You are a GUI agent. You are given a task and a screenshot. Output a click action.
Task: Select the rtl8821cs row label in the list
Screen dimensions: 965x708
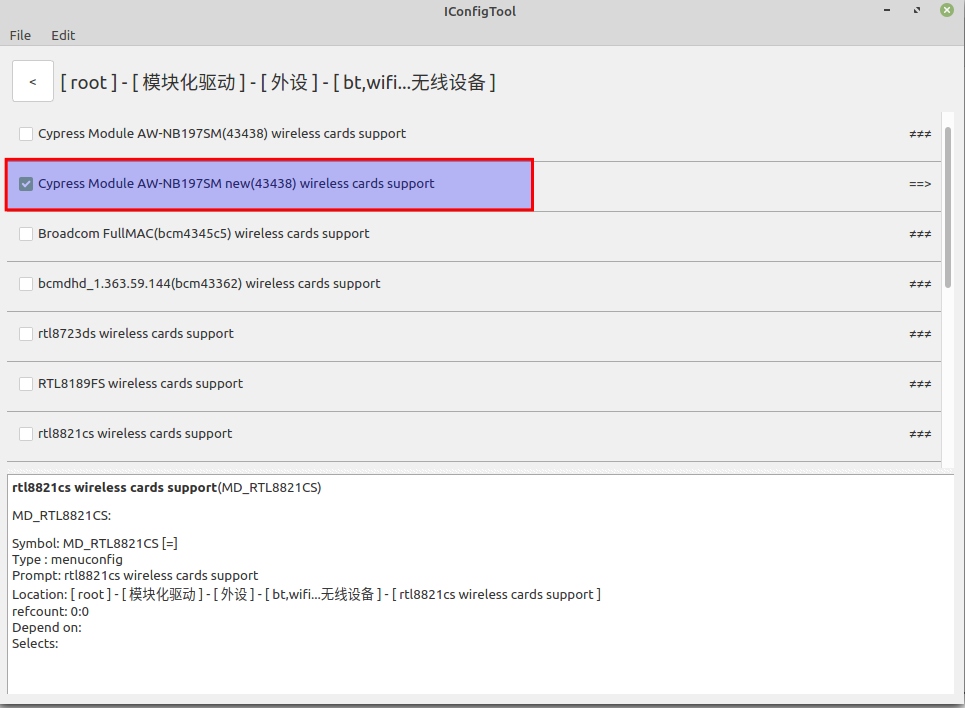pos(135,433)
